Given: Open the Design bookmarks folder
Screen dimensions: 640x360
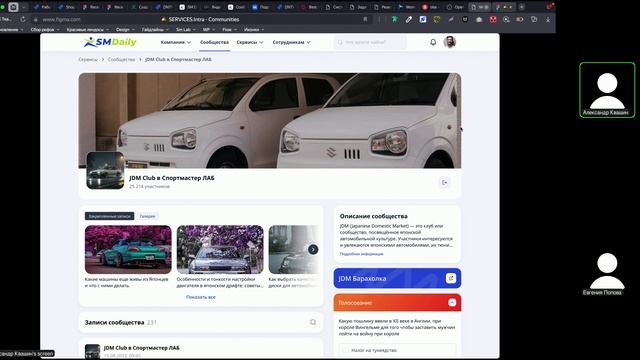Looking at the screenshot, I should click(125, 29).
